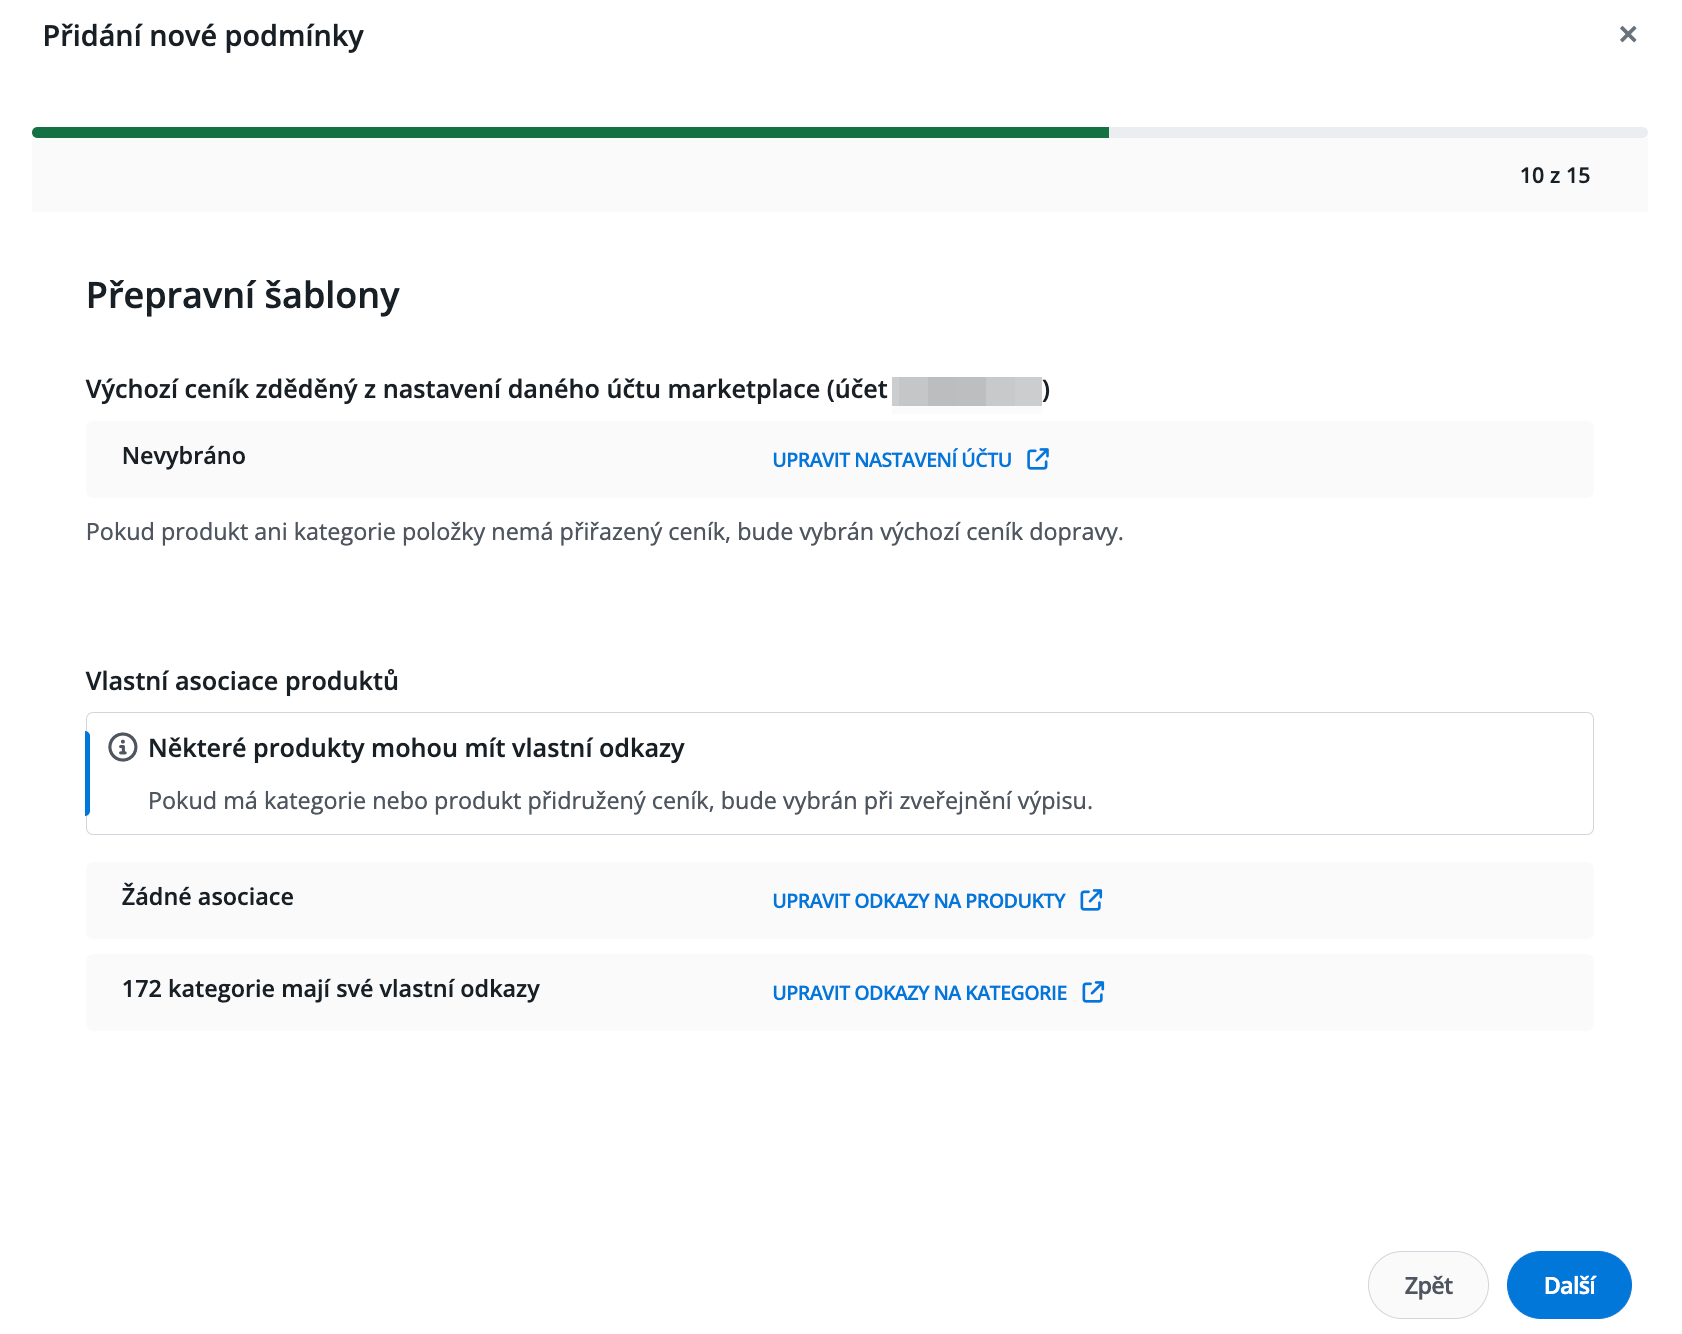Click the blurred account name in heading
This screenshot has height=1334, width=1682.
(x=966, y=390)
